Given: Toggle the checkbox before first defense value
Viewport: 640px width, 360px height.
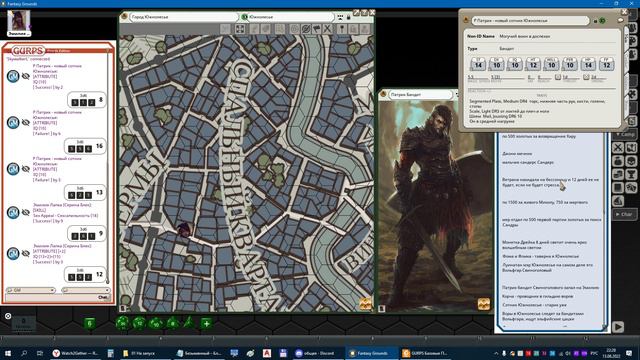Looking at the screenshot, I should tap(558, 77).
